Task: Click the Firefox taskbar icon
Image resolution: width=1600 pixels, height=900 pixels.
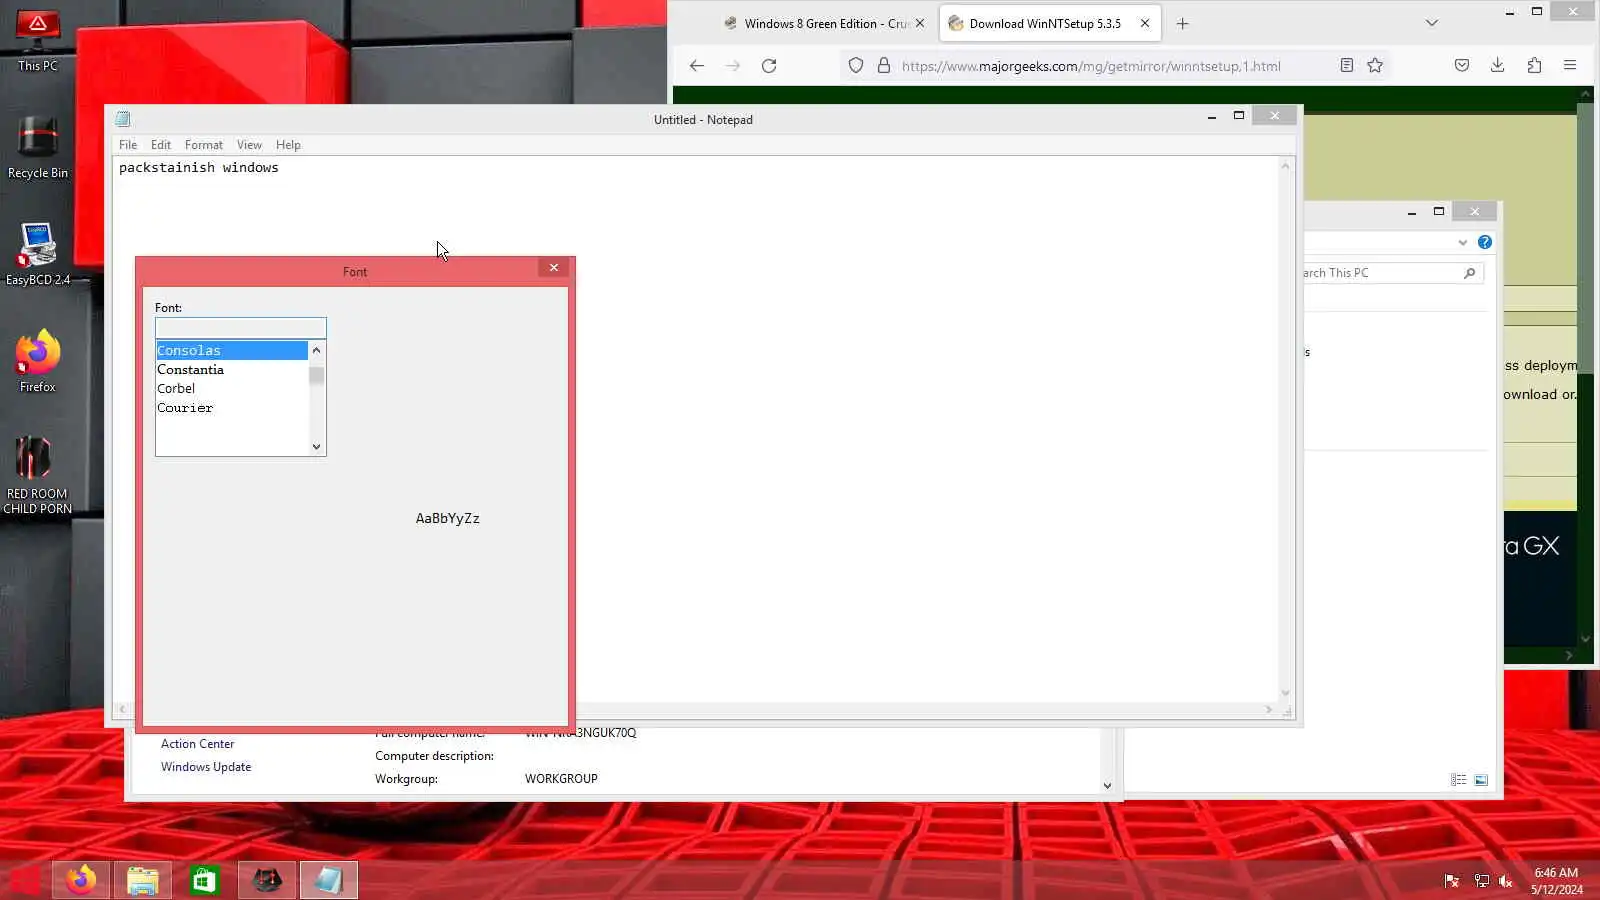Action: [x=81, y=880]
